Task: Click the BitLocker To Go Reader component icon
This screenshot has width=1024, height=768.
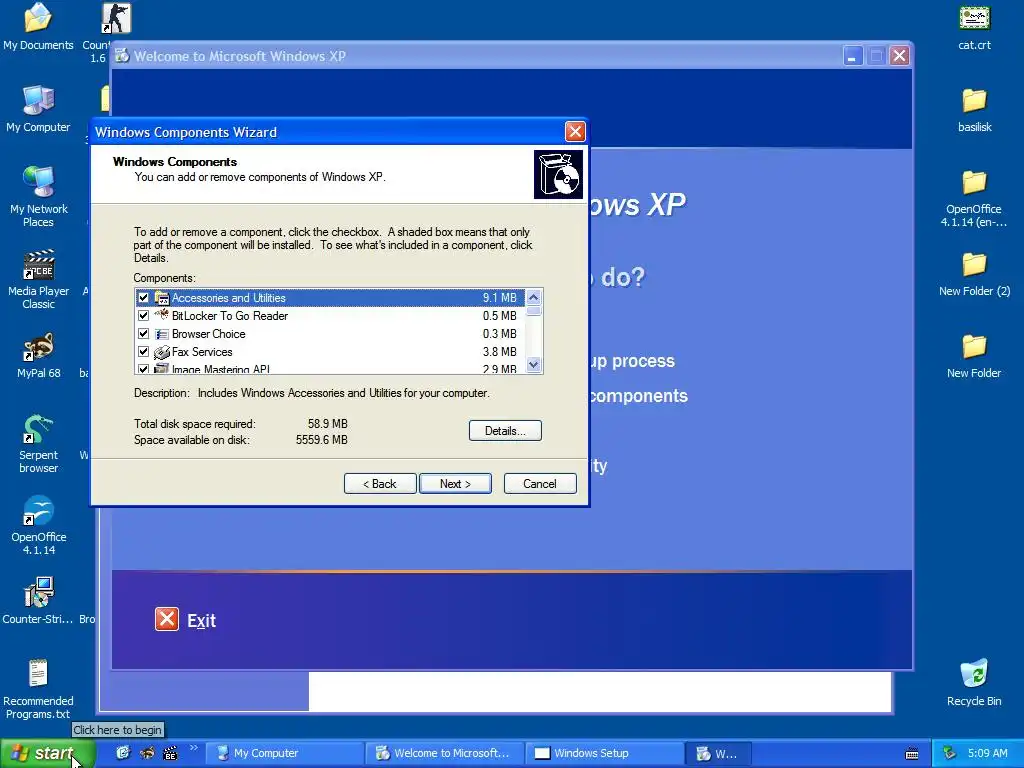Action: point(161,315)
